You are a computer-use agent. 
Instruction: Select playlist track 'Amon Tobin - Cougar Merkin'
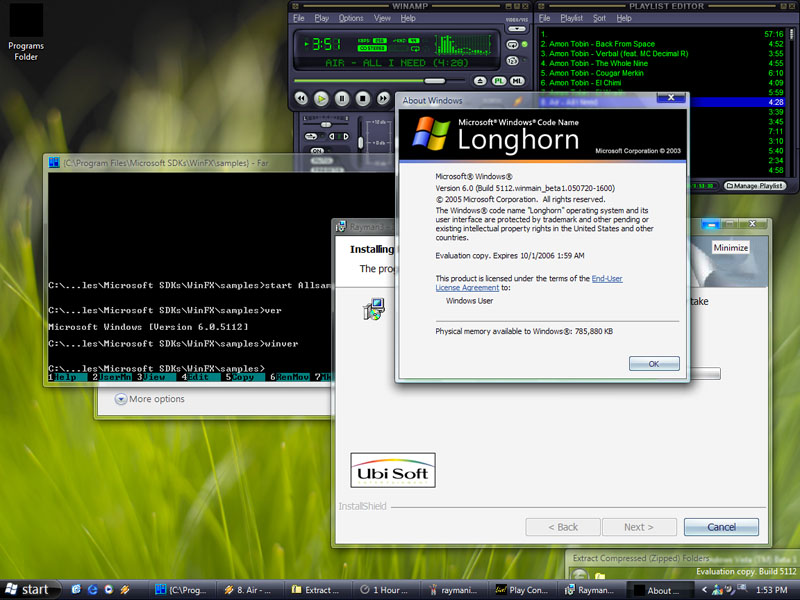[x=662, y=73]
